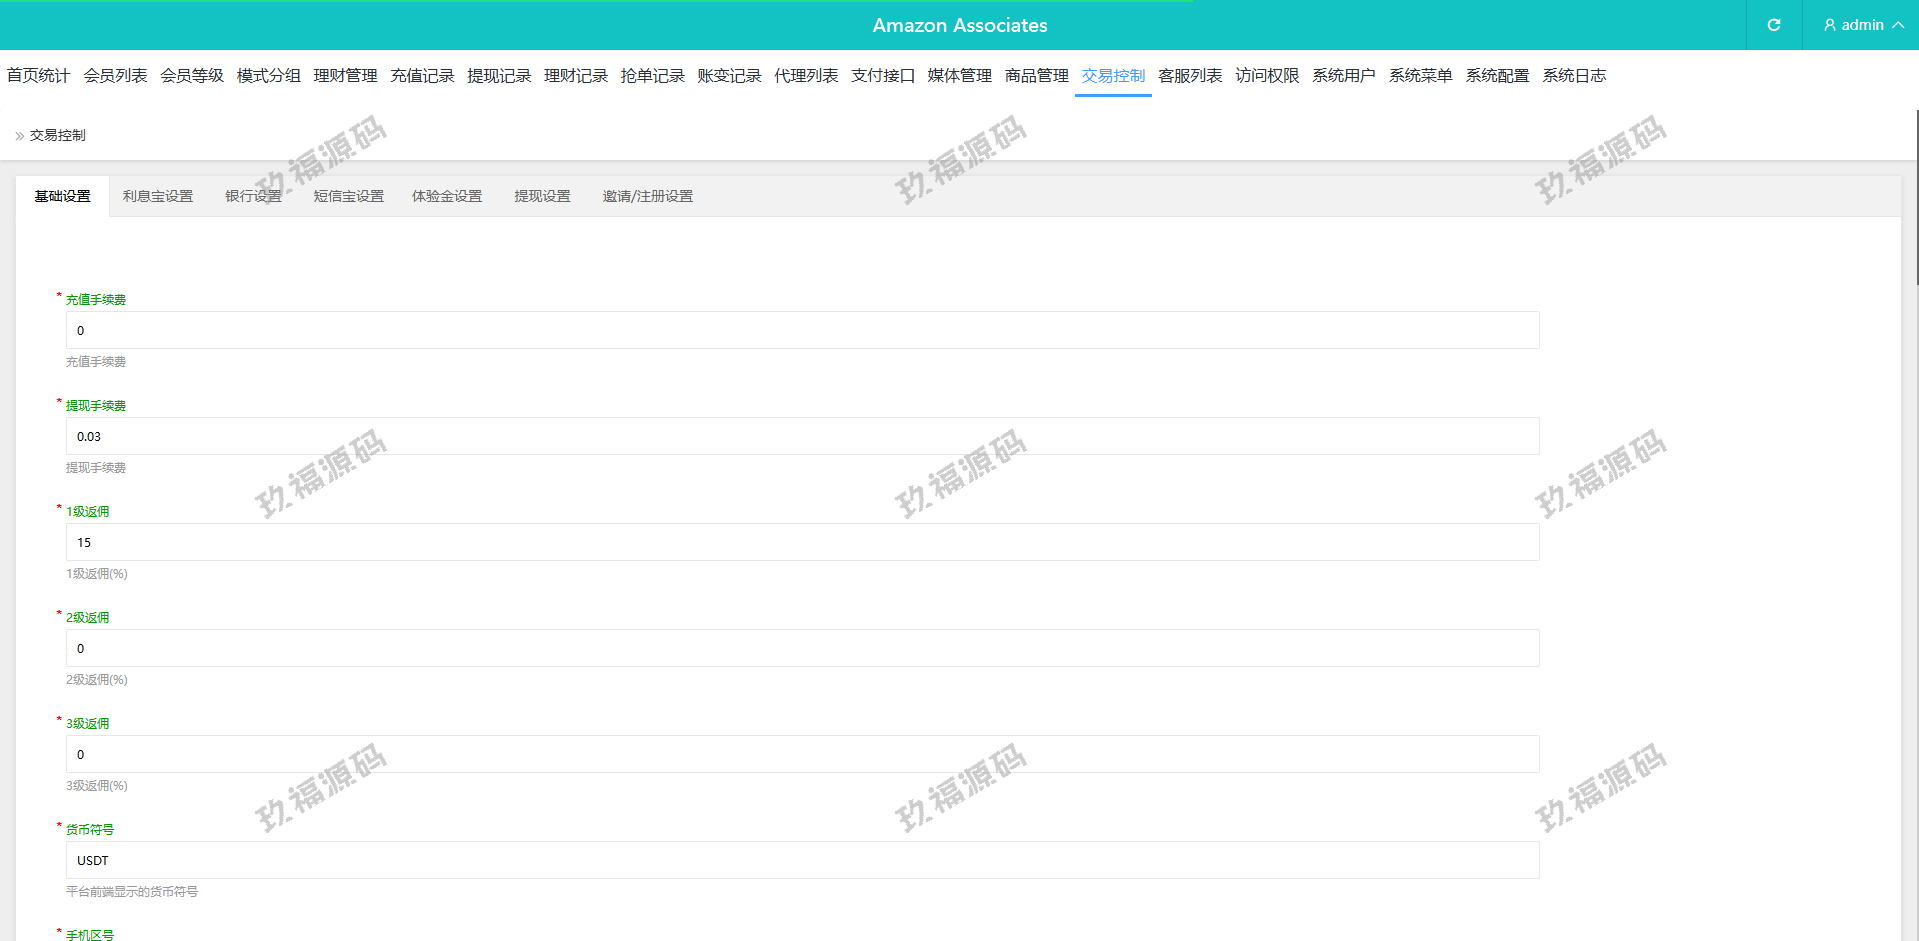The image size is (1919, 941).
Task: Open the admin user dropdown
Action: coord(1862,25)
